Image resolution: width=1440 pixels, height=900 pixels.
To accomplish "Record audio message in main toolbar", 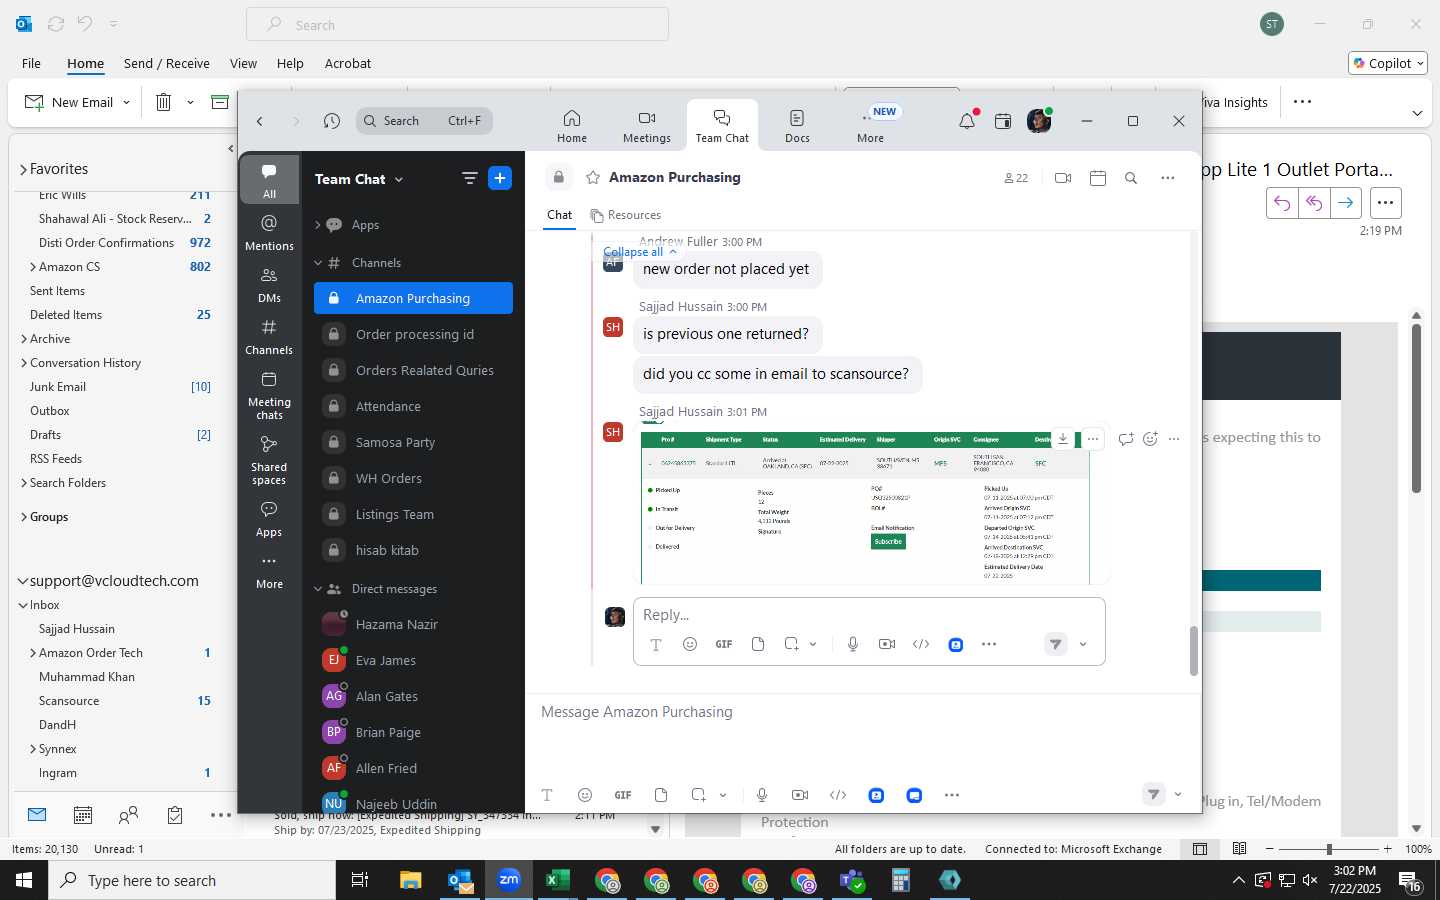I will [x=762, y=795].
